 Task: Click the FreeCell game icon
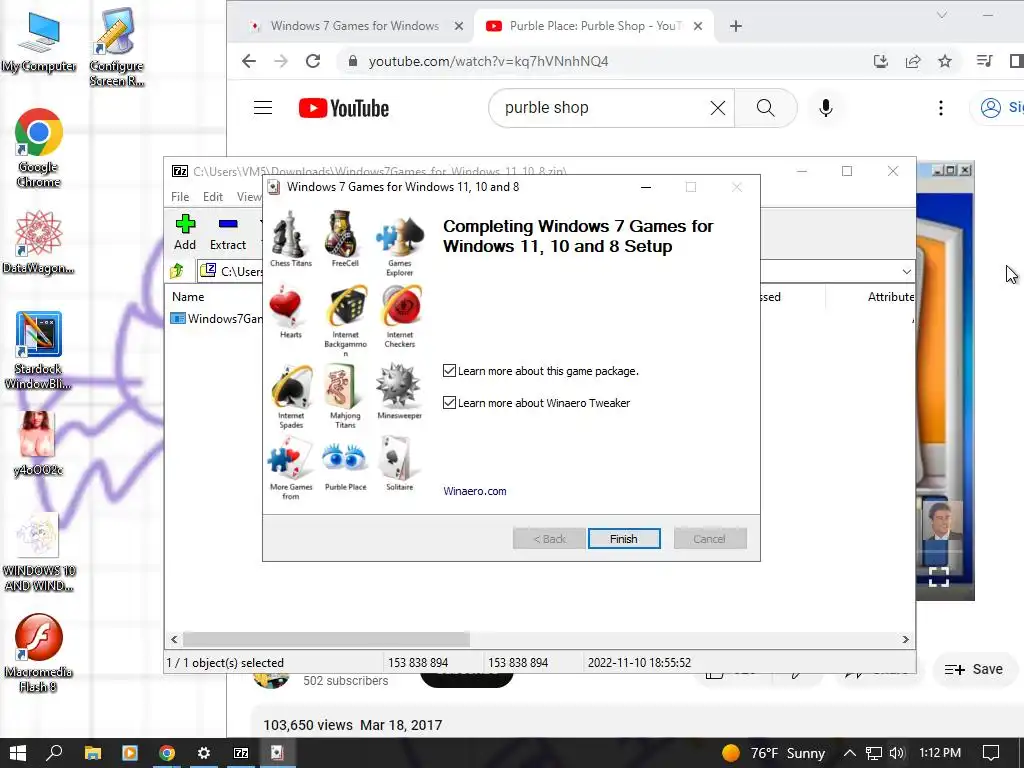344,234
